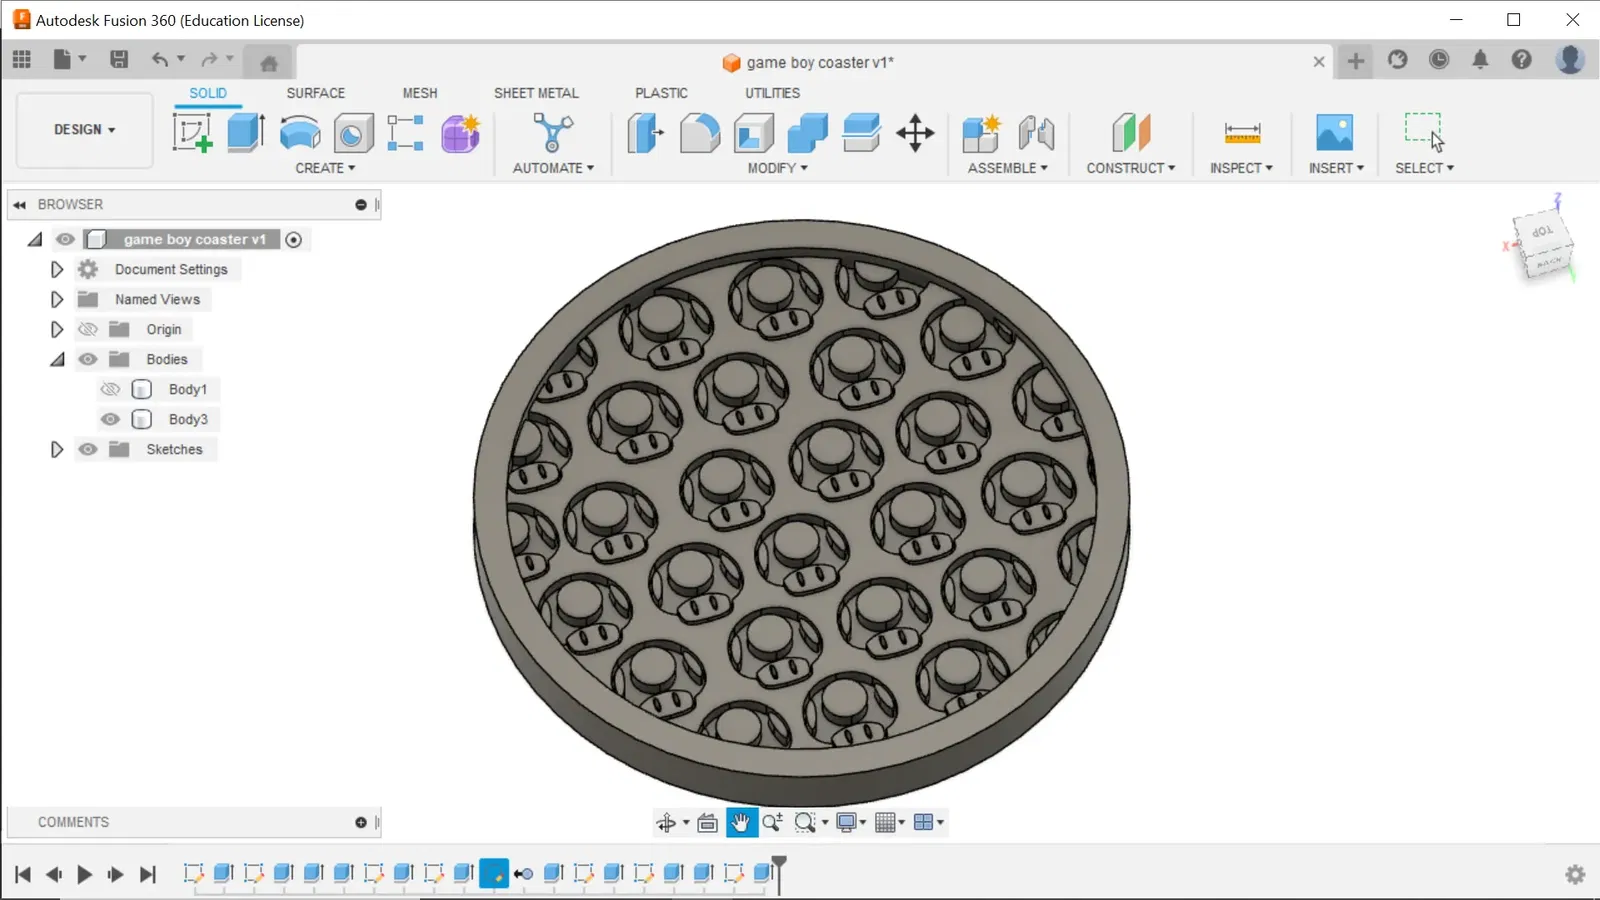Image resolution: width=1600 pixels, height=900 pixels.
Task: Open the Modify menu
Action: [x=777, y=168]
